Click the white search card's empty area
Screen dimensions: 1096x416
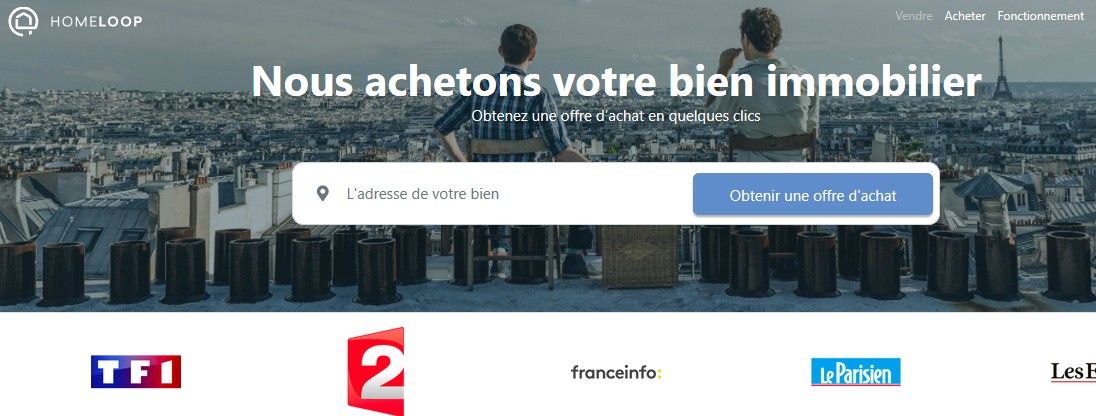click(594, 194)
